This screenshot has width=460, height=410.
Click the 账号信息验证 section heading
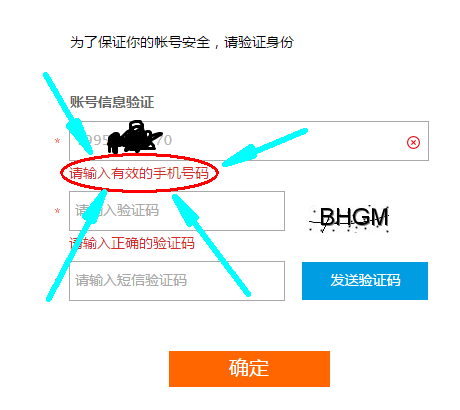coord(112,102)
